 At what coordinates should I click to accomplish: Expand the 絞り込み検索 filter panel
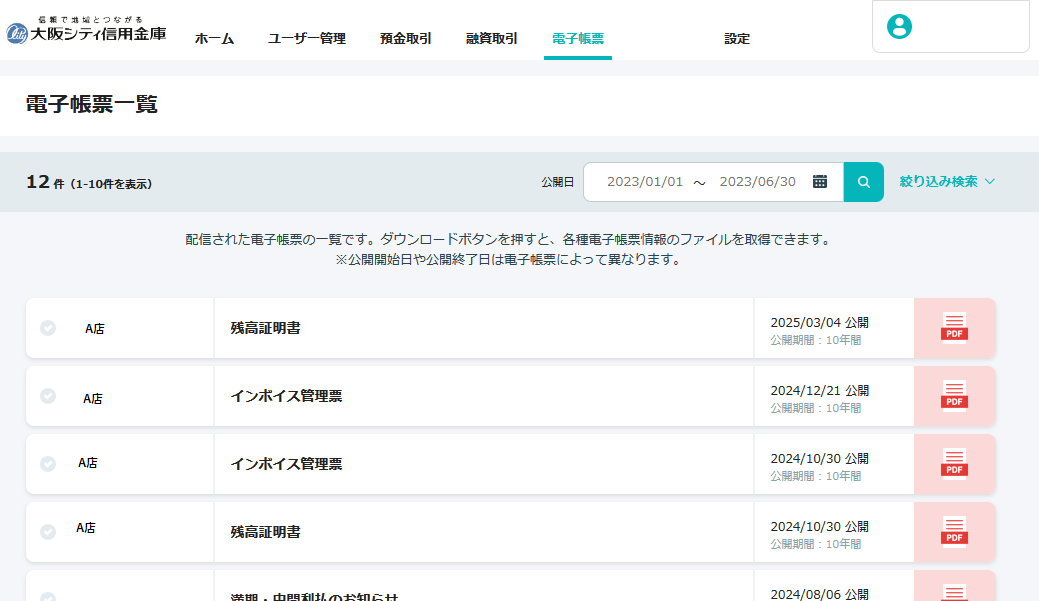(947, 182)
